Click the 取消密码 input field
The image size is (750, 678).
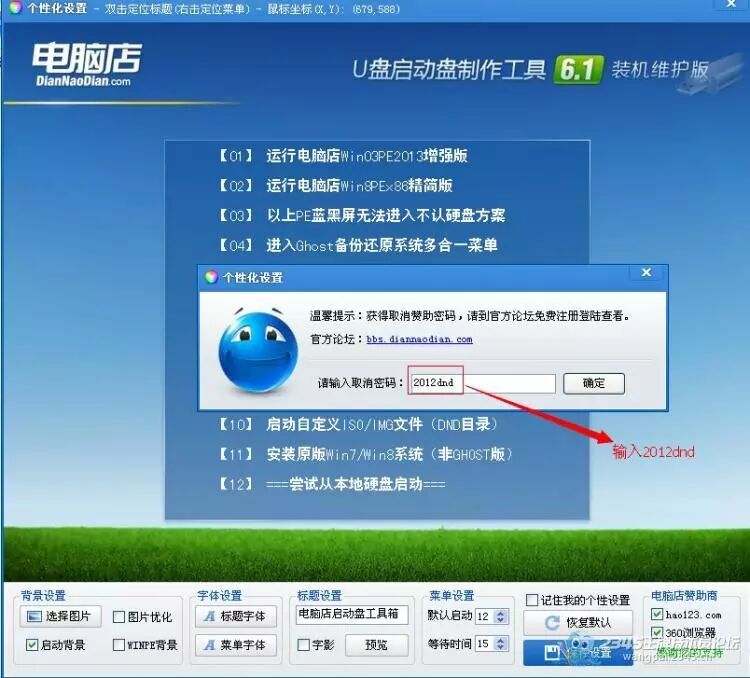pyautogui.click(x=482, y=383)
